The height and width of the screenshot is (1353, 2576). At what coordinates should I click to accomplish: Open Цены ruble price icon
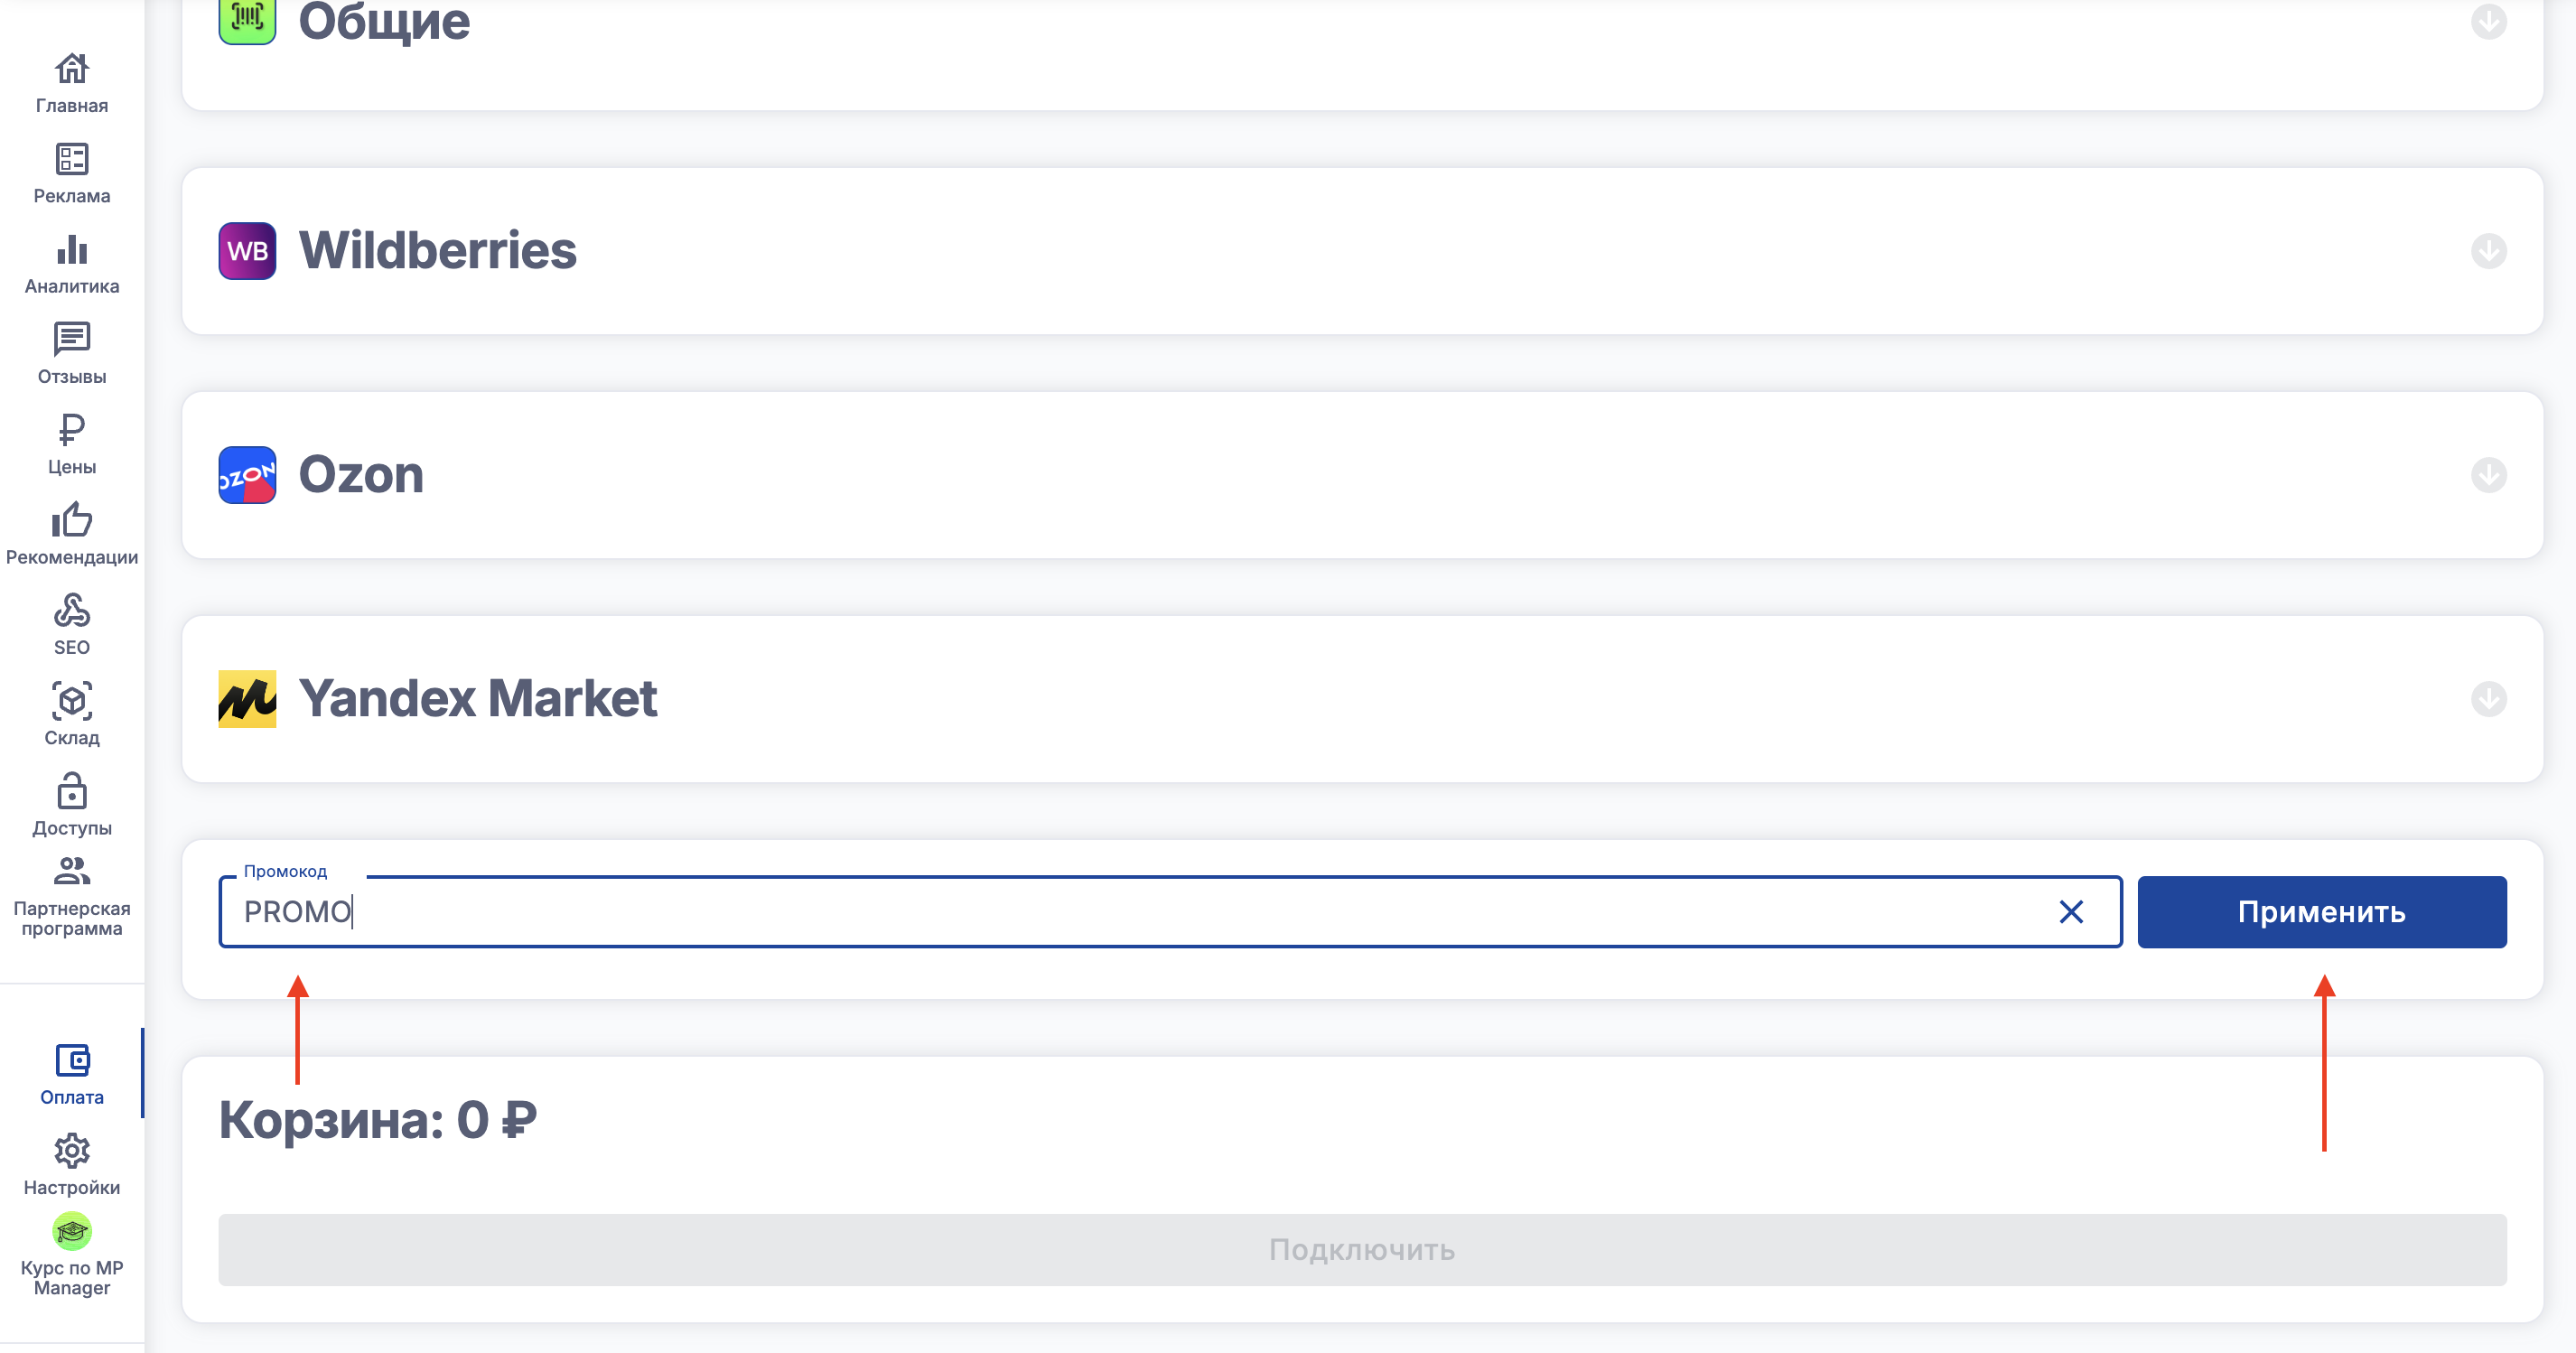point(72,430)
